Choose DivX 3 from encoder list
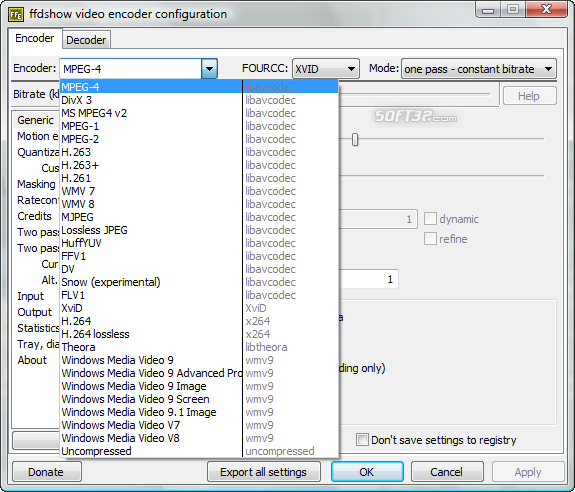The image size is (575, 492). 198,100
